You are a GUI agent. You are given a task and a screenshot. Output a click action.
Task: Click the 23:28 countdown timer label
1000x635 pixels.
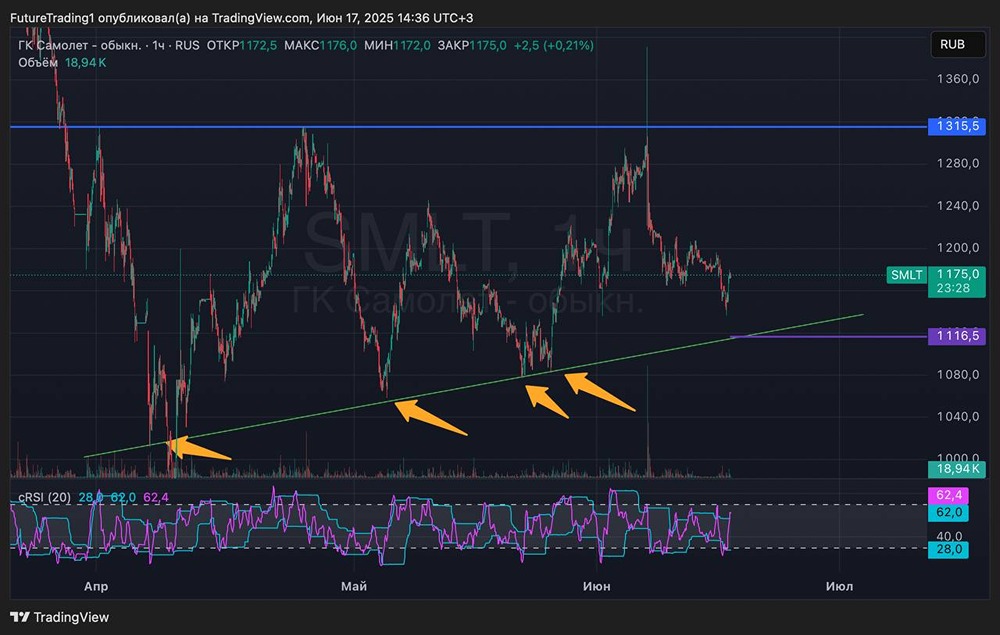953,288
